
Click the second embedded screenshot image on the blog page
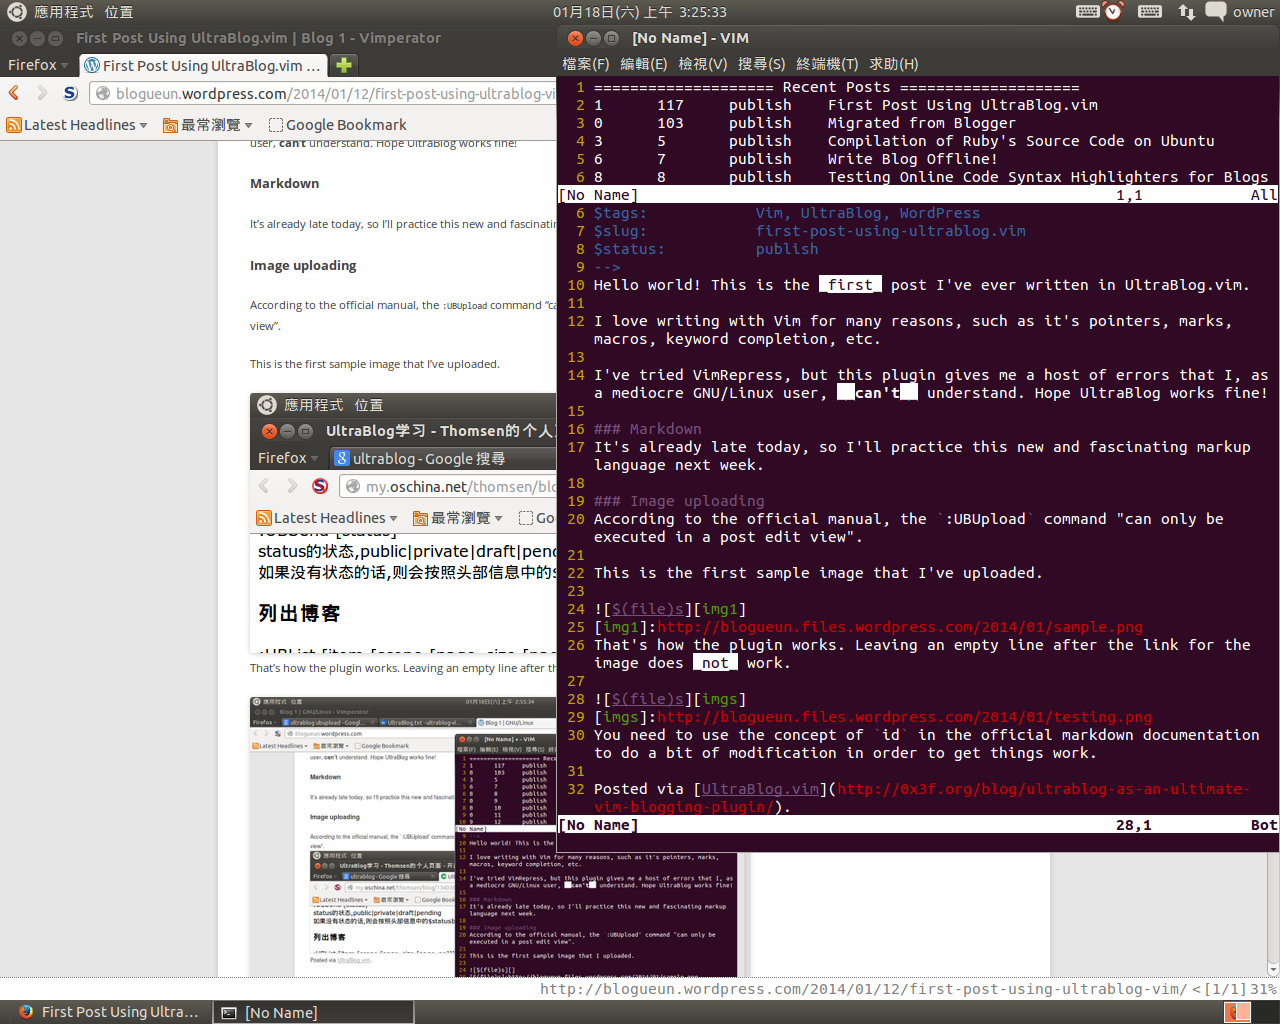click(x=403, y=836)
